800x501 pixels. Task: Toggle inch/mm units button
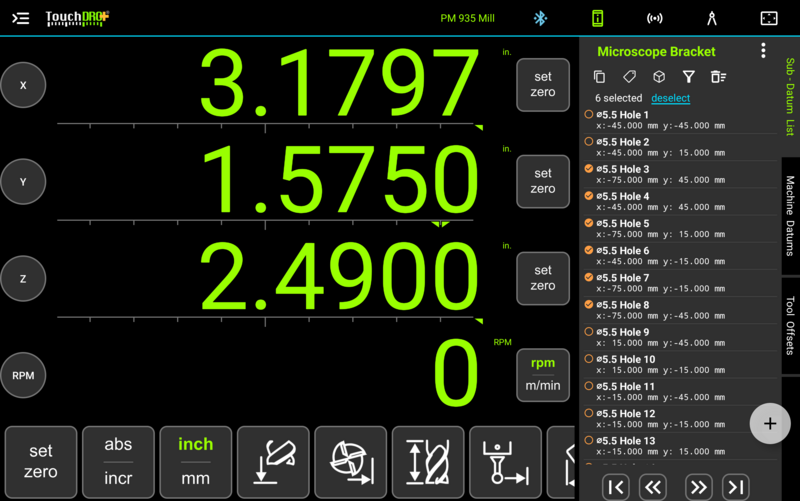pyautogui.click(x=195, y=462)
